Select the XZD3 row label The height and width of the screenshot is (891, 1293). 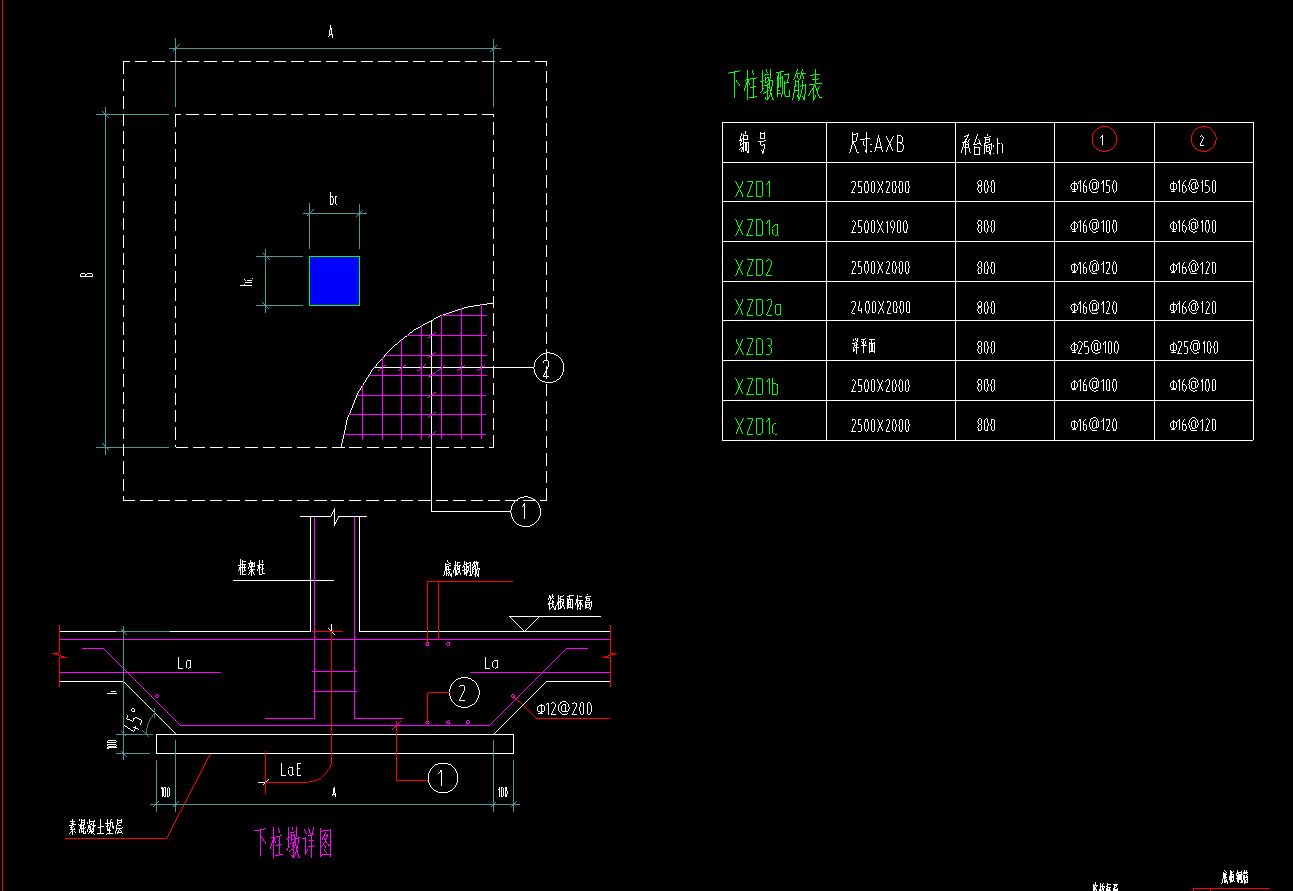(x=754, y=347)
